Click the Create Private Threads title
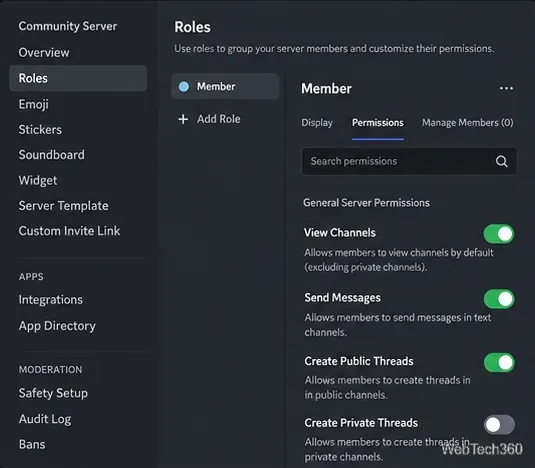Image resolution: width=535 pixels, height=468 pixels. 361,423
